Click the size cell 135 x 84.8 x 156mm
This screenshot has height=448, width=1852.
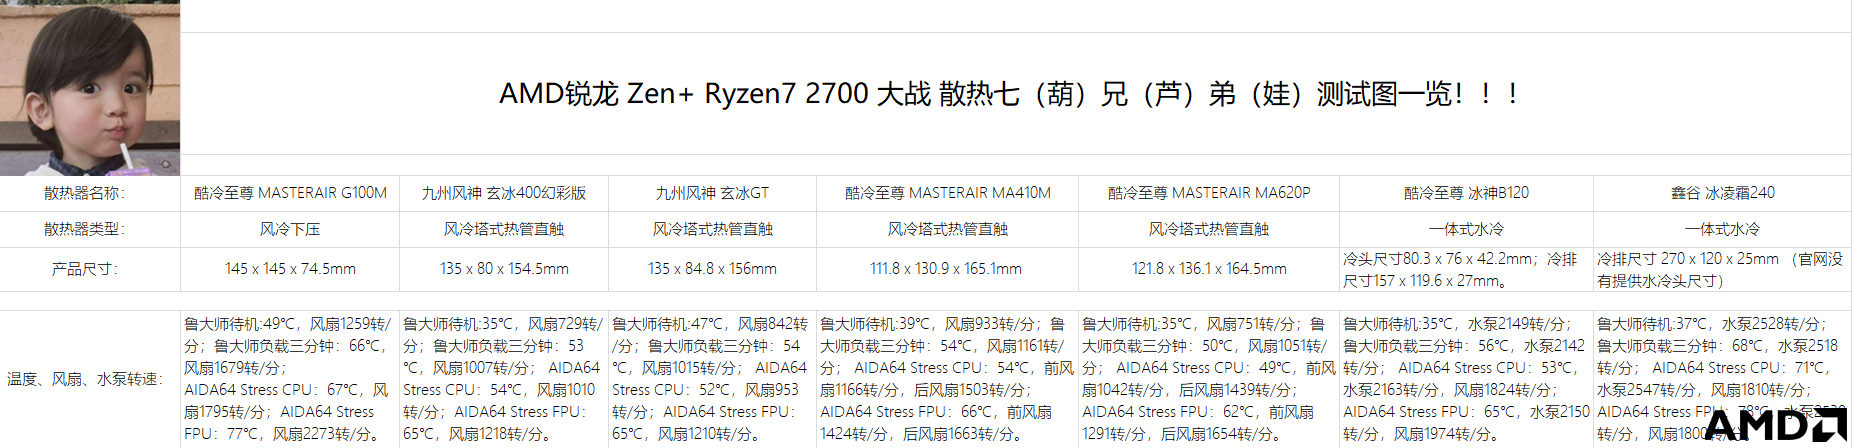coord(712,269)
